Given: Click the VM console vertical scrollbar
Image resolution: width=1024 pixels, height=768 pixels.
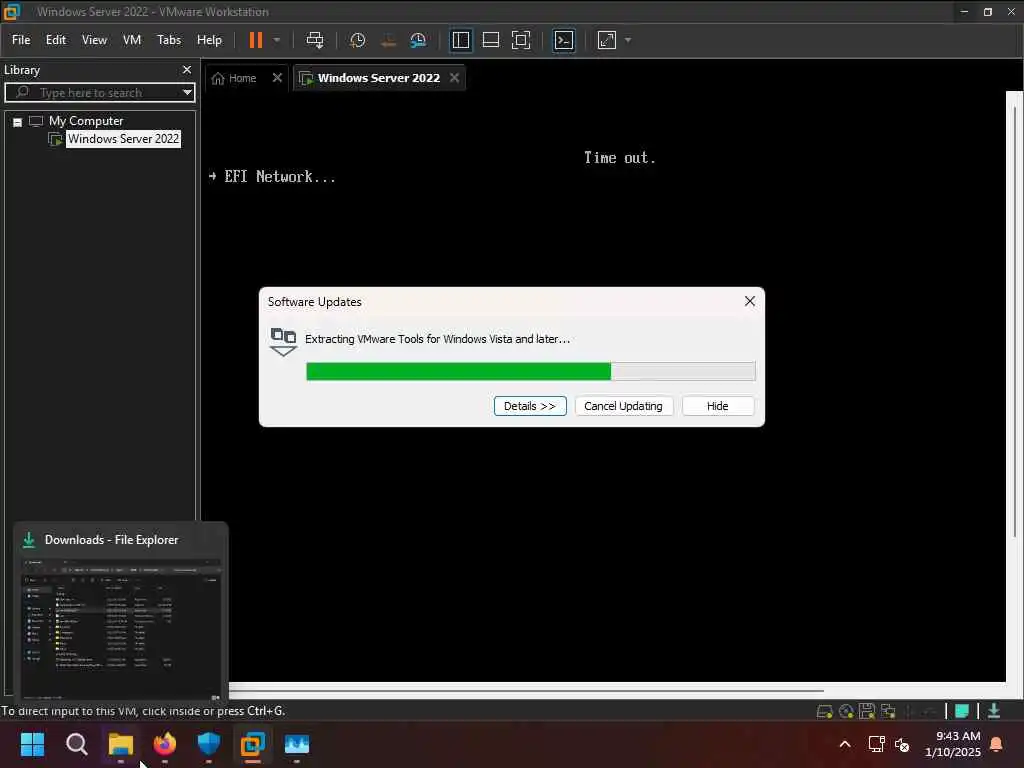Looking at the screenshot, I should tap(1014, 320).
